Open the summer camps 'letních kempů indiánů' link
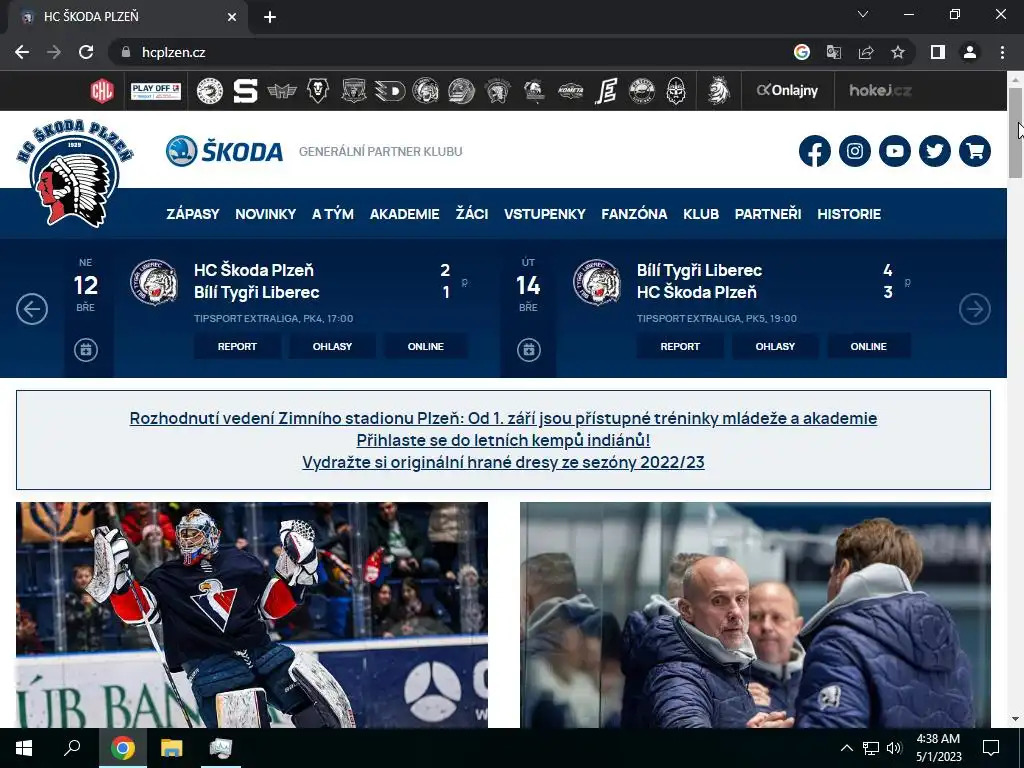1024x768 pixels. [503, 440]
